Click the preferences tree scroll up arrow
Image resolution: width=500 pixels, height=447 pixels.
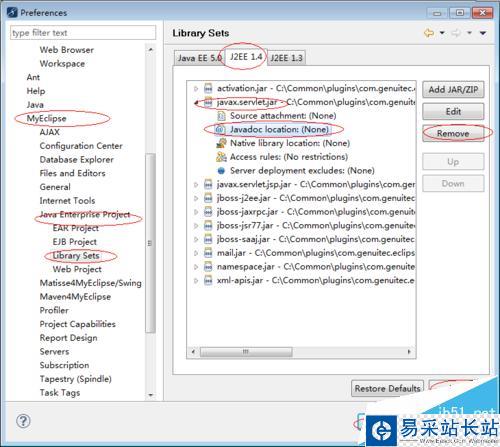(x=151, y=49)
